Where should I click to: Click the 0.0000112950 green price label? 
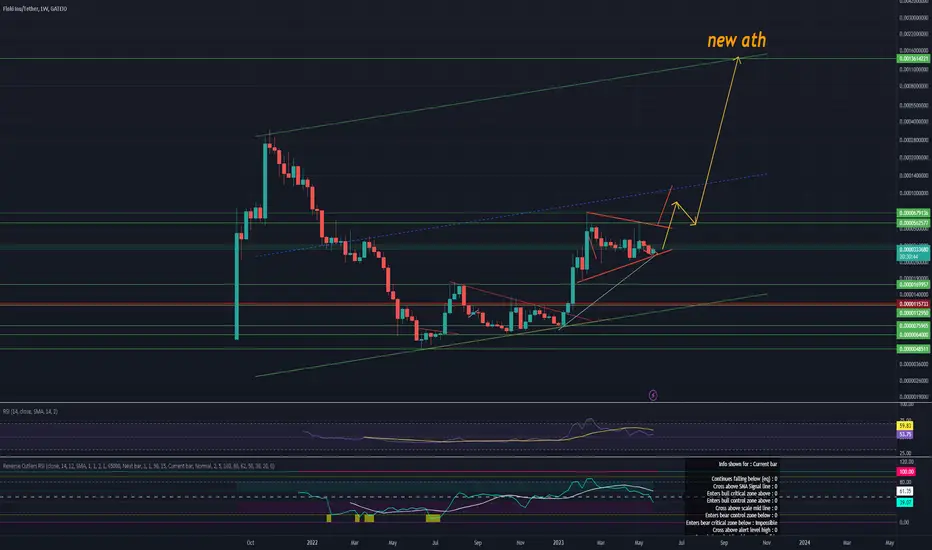(x=913, y=313)
